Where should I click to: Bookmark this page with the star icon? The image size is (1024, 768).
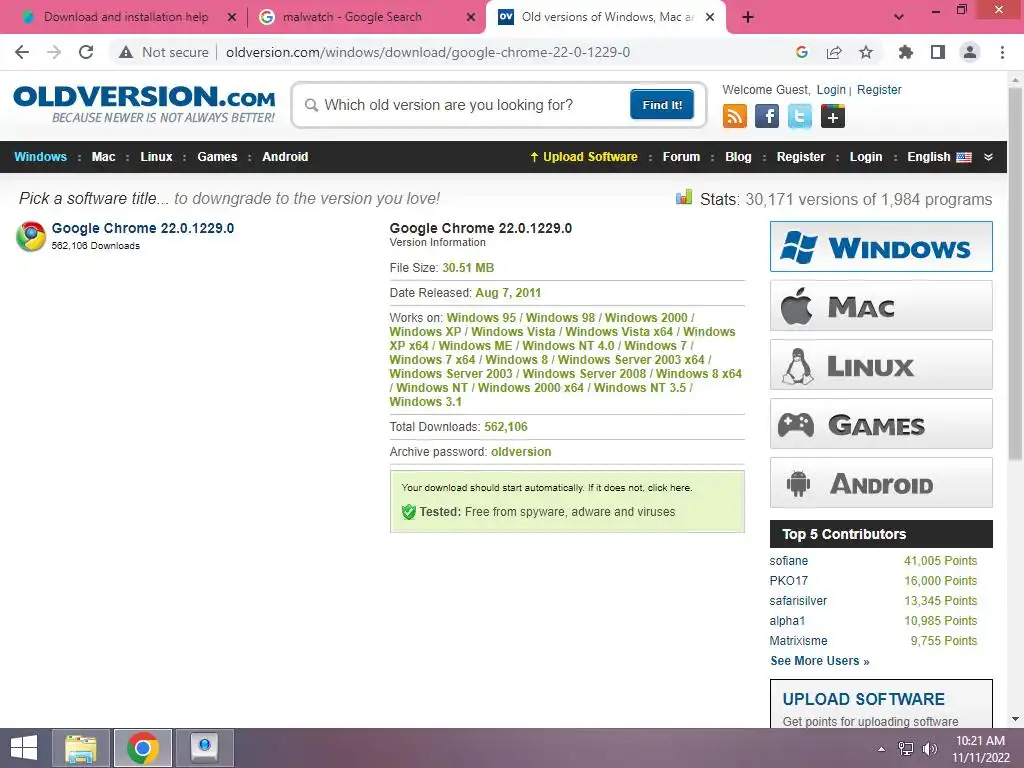point(866,52)
